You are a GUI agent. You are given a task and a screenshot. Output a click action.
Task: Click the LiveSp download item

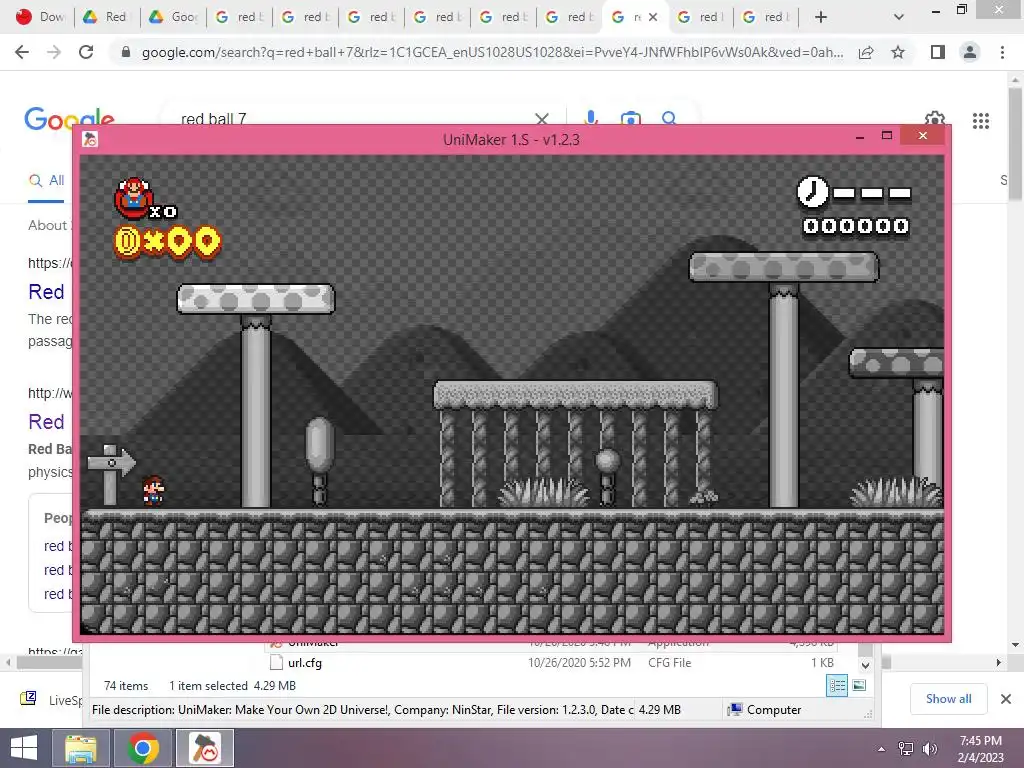tap(49, 699)
